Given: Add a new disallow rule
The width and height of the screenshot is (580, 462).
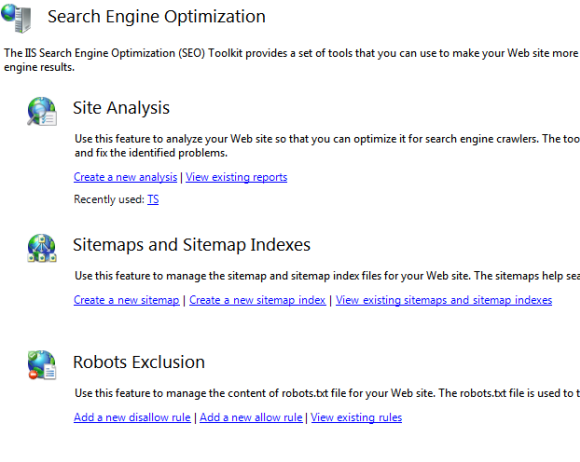Looking at the screenshot, I should (132, 417).
